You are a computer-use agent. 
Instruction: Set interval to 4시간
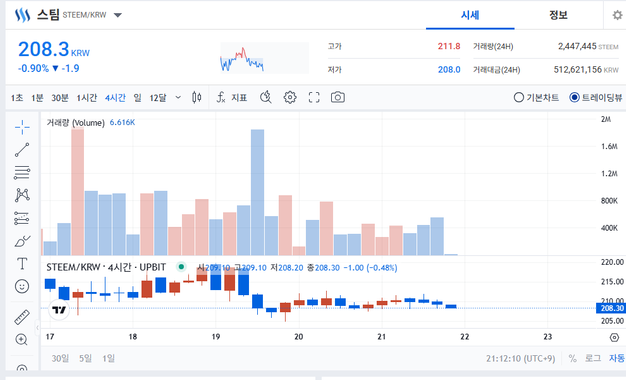[x=115, y=98]
